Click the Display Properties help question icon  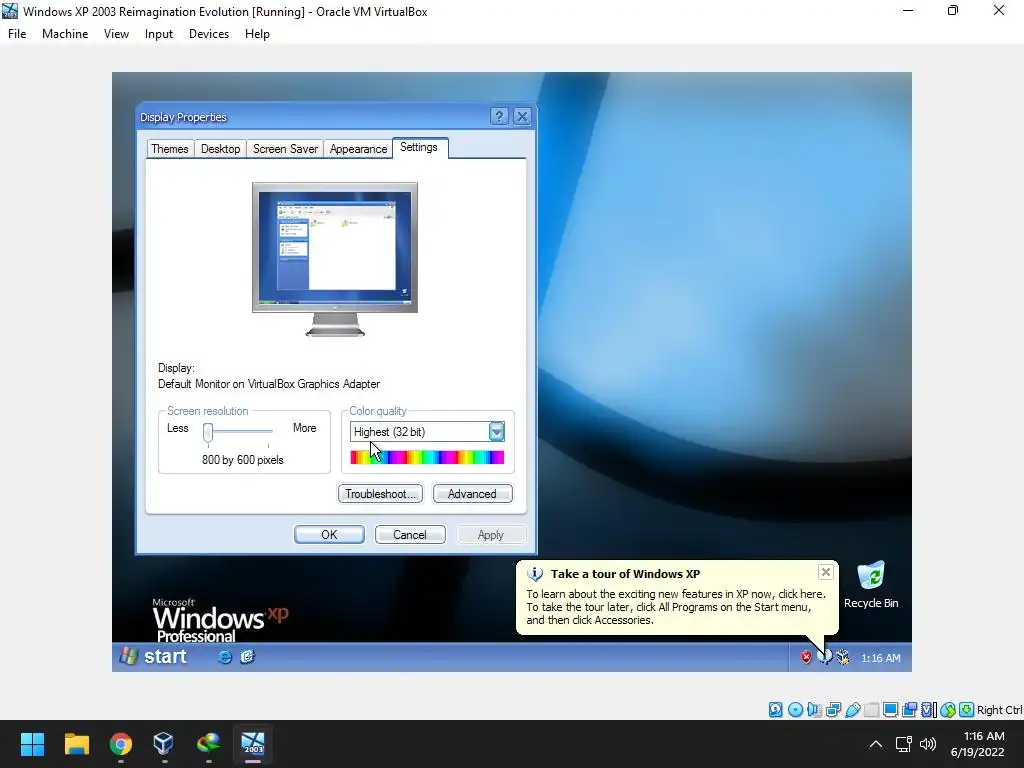click(x=499, y=116)
